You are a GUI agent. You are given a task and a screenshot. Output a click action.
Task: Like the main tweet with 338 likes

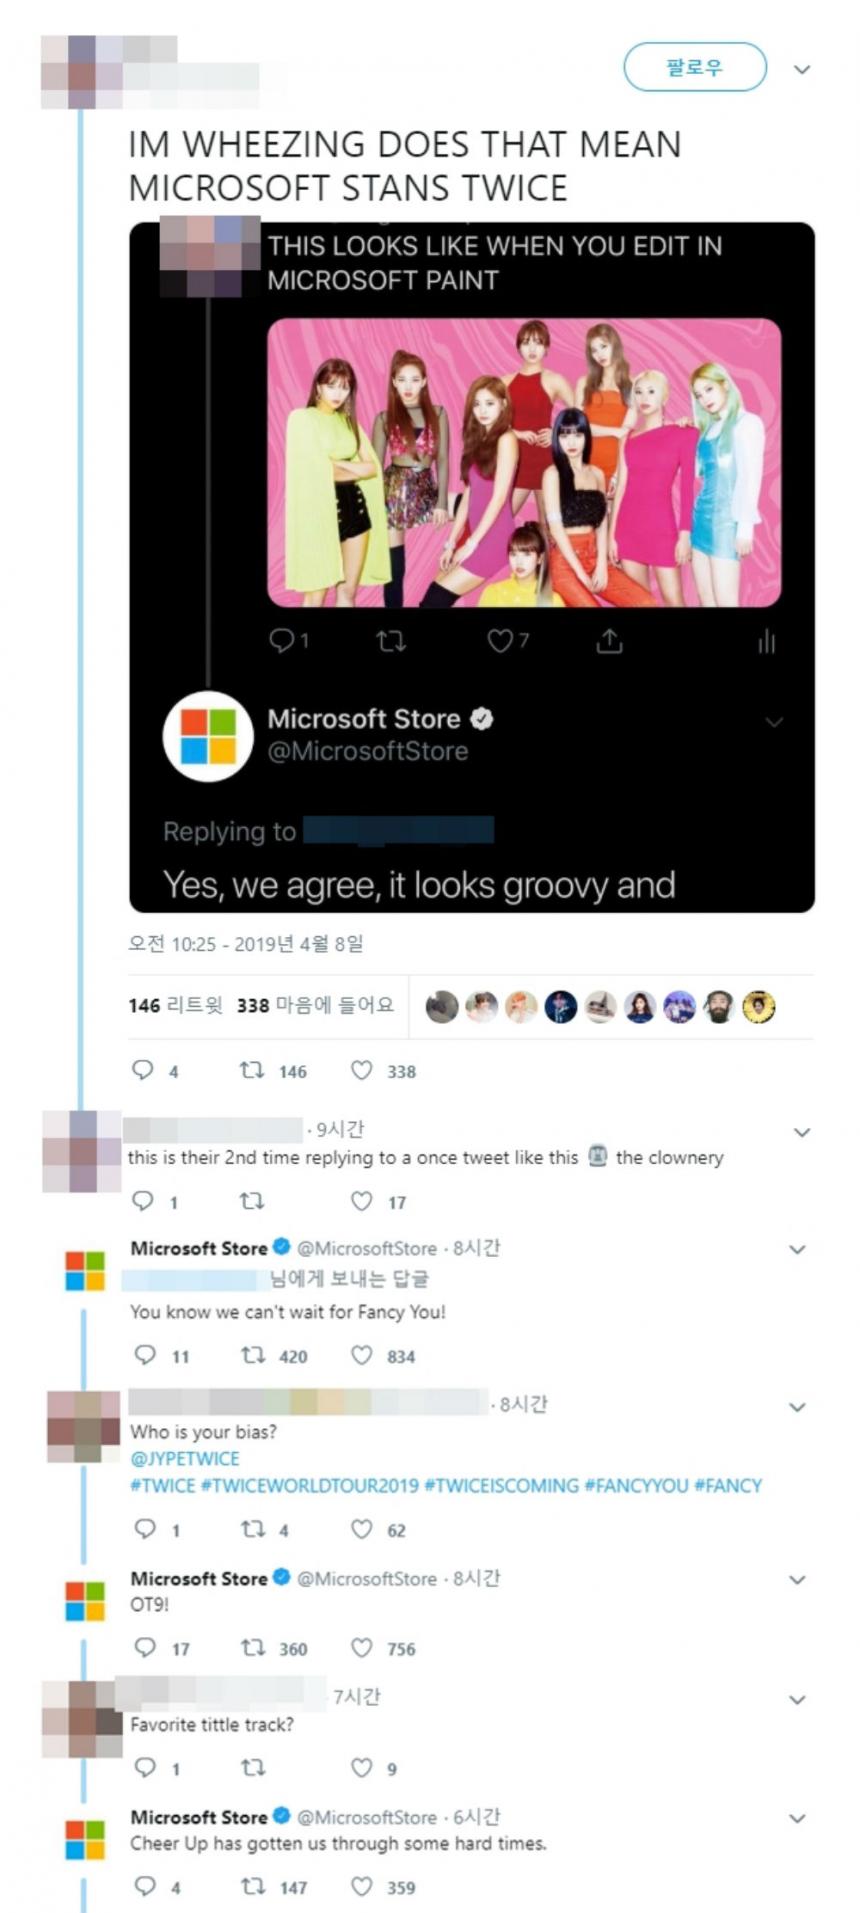click(361, 1071)
